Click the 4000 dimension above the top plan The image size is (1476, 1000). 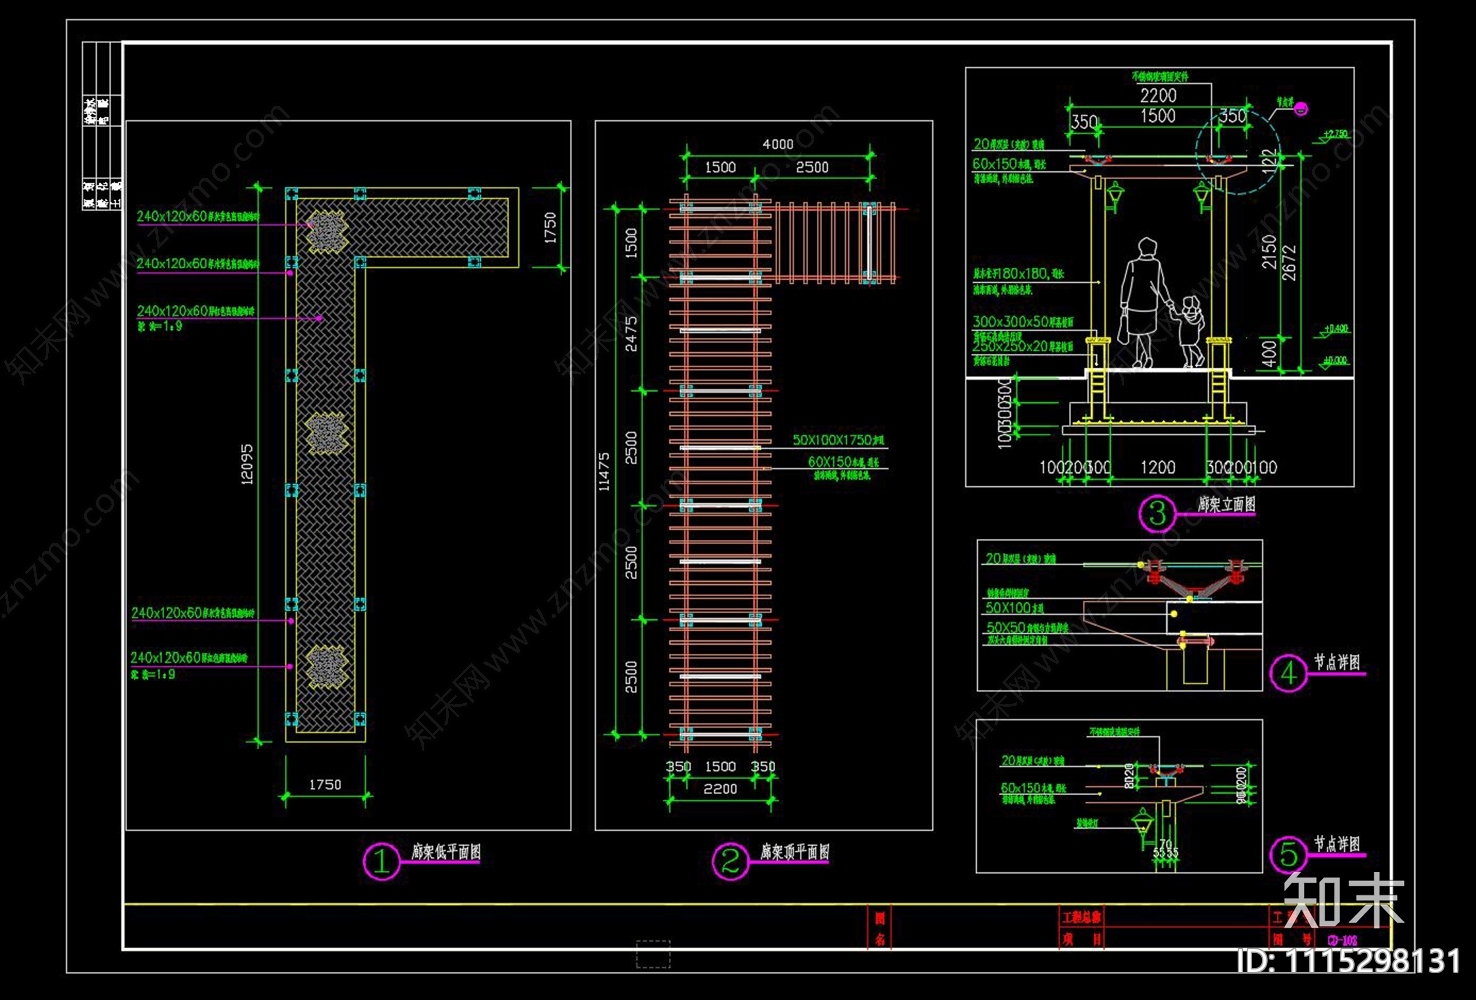click(x=778, y=144)
